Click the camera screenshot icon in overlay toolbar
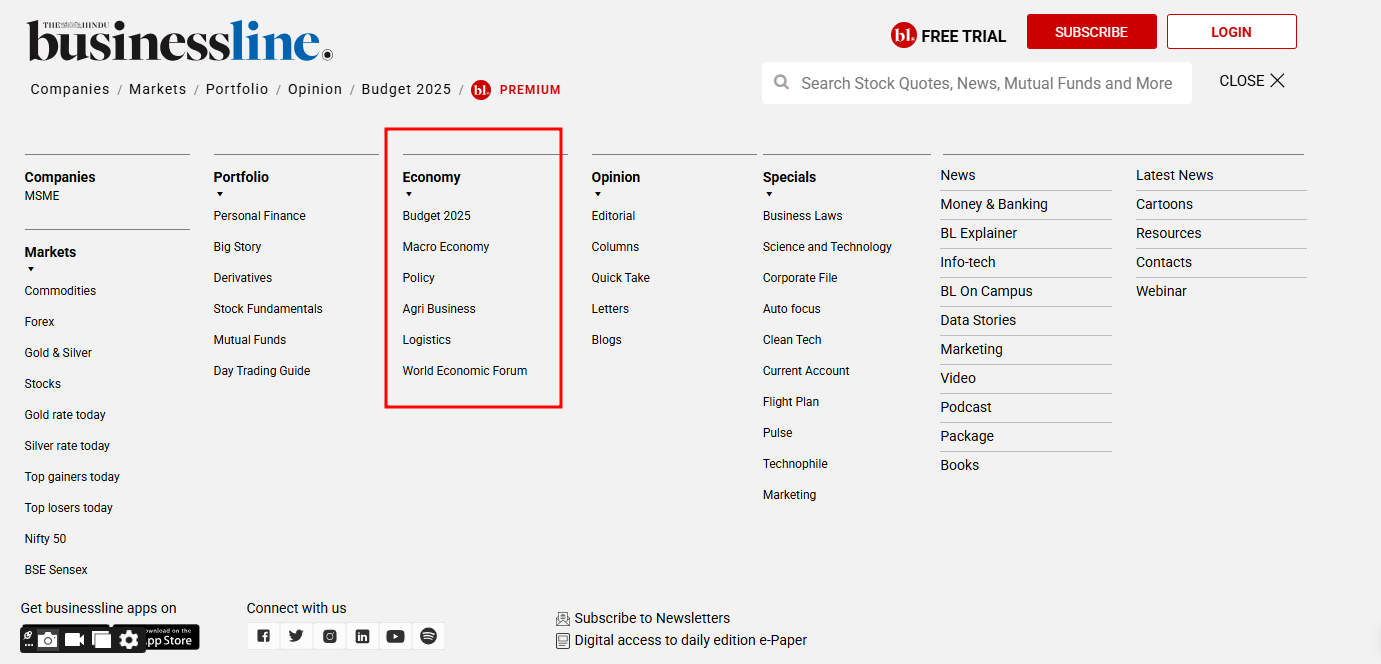This screenshot has width=1381, height=664. pos(48,639)
